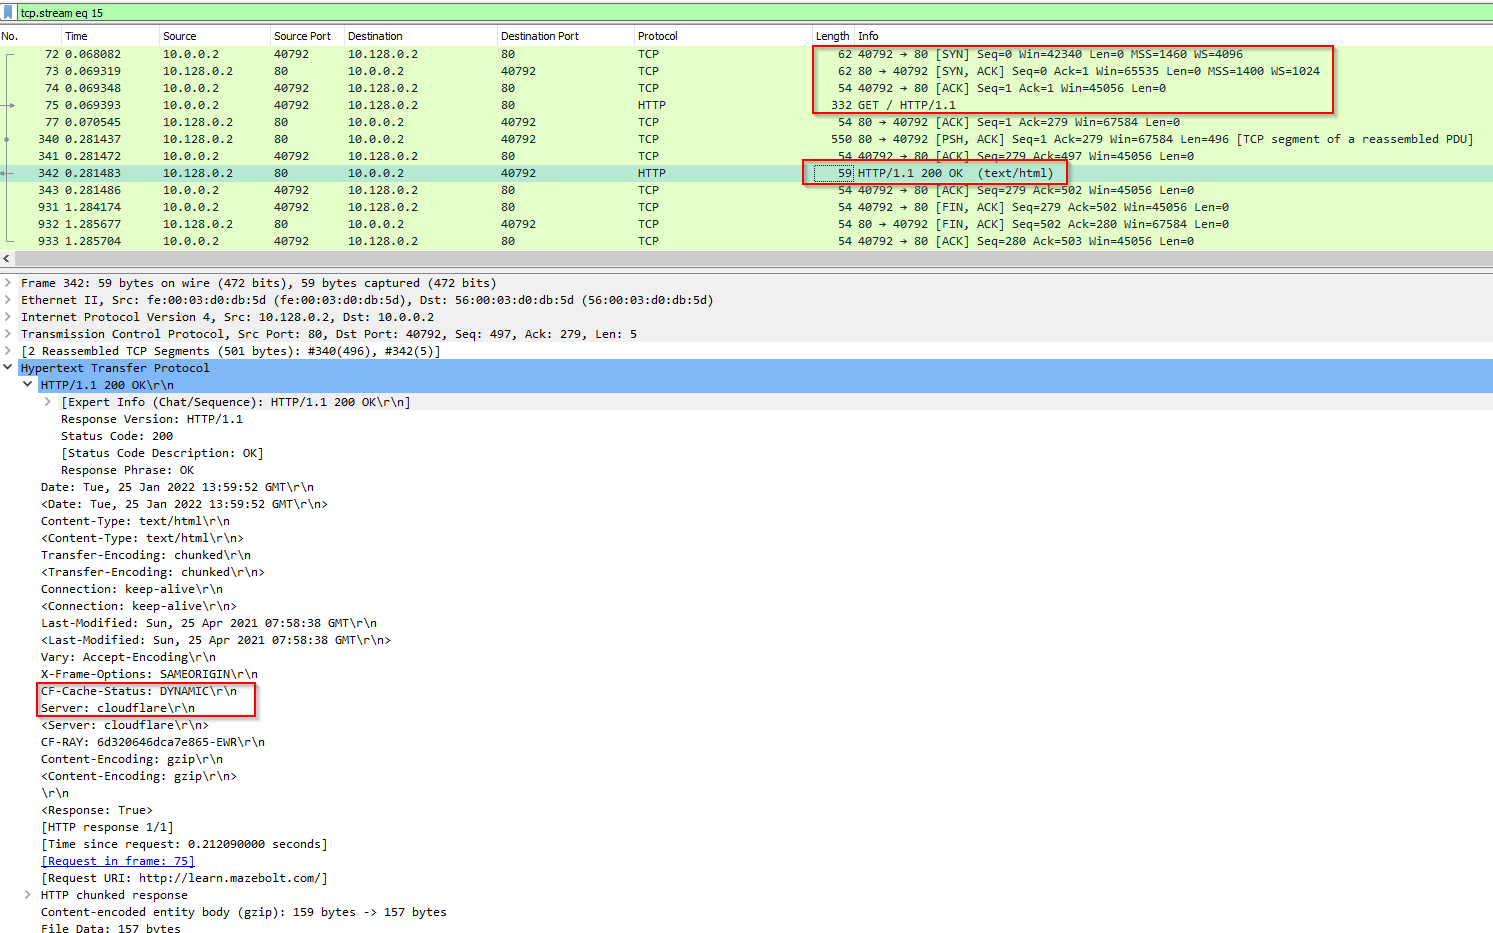The width and height of the screenshot is (1493, 933).
Task: Expand the 2 Reassembled TCP Segments entry
Action: coord(9,350)
